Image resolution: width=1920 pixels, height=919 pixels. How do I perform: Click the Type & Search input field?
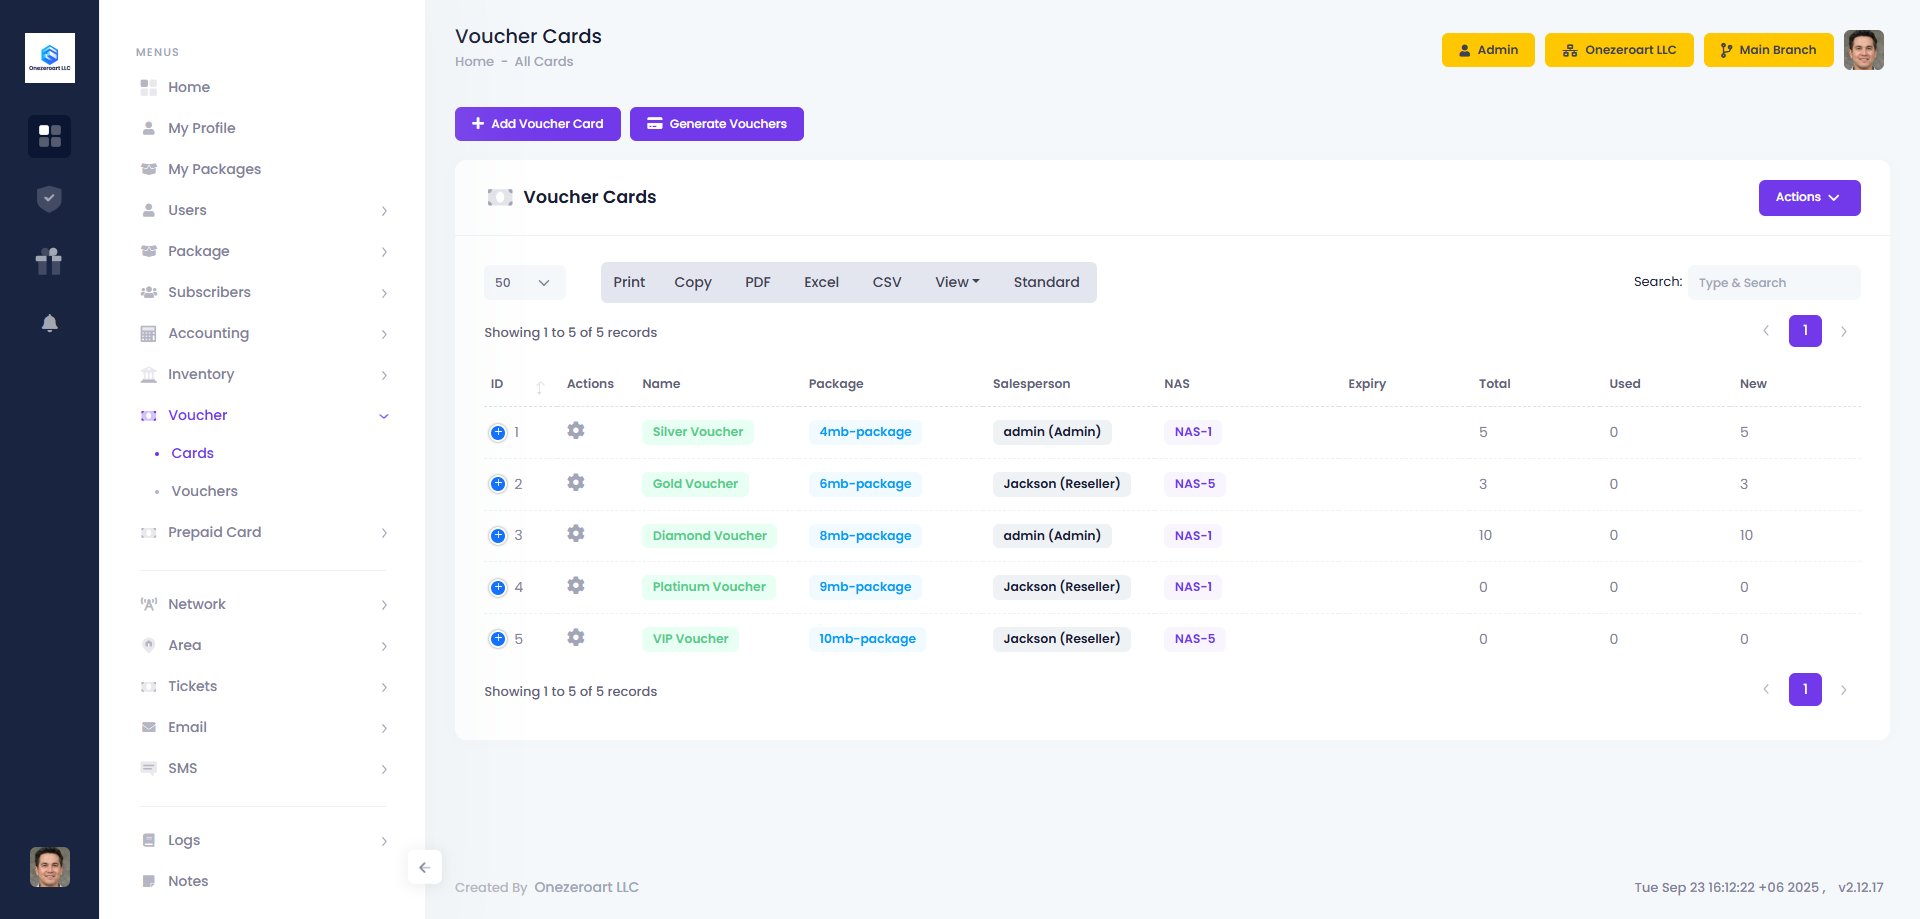(1773, 283)
